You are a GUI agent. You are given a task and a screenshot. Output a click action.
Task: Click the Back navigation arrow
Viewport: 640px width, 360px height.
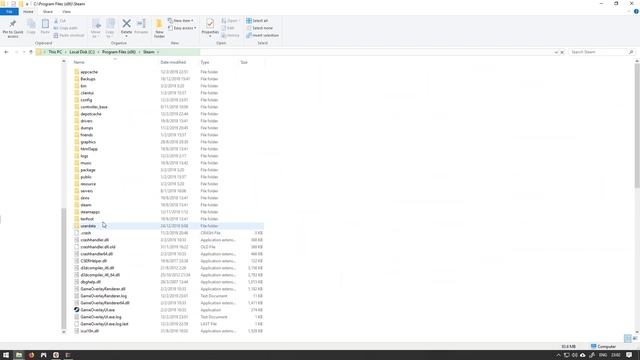click(6, 52)
